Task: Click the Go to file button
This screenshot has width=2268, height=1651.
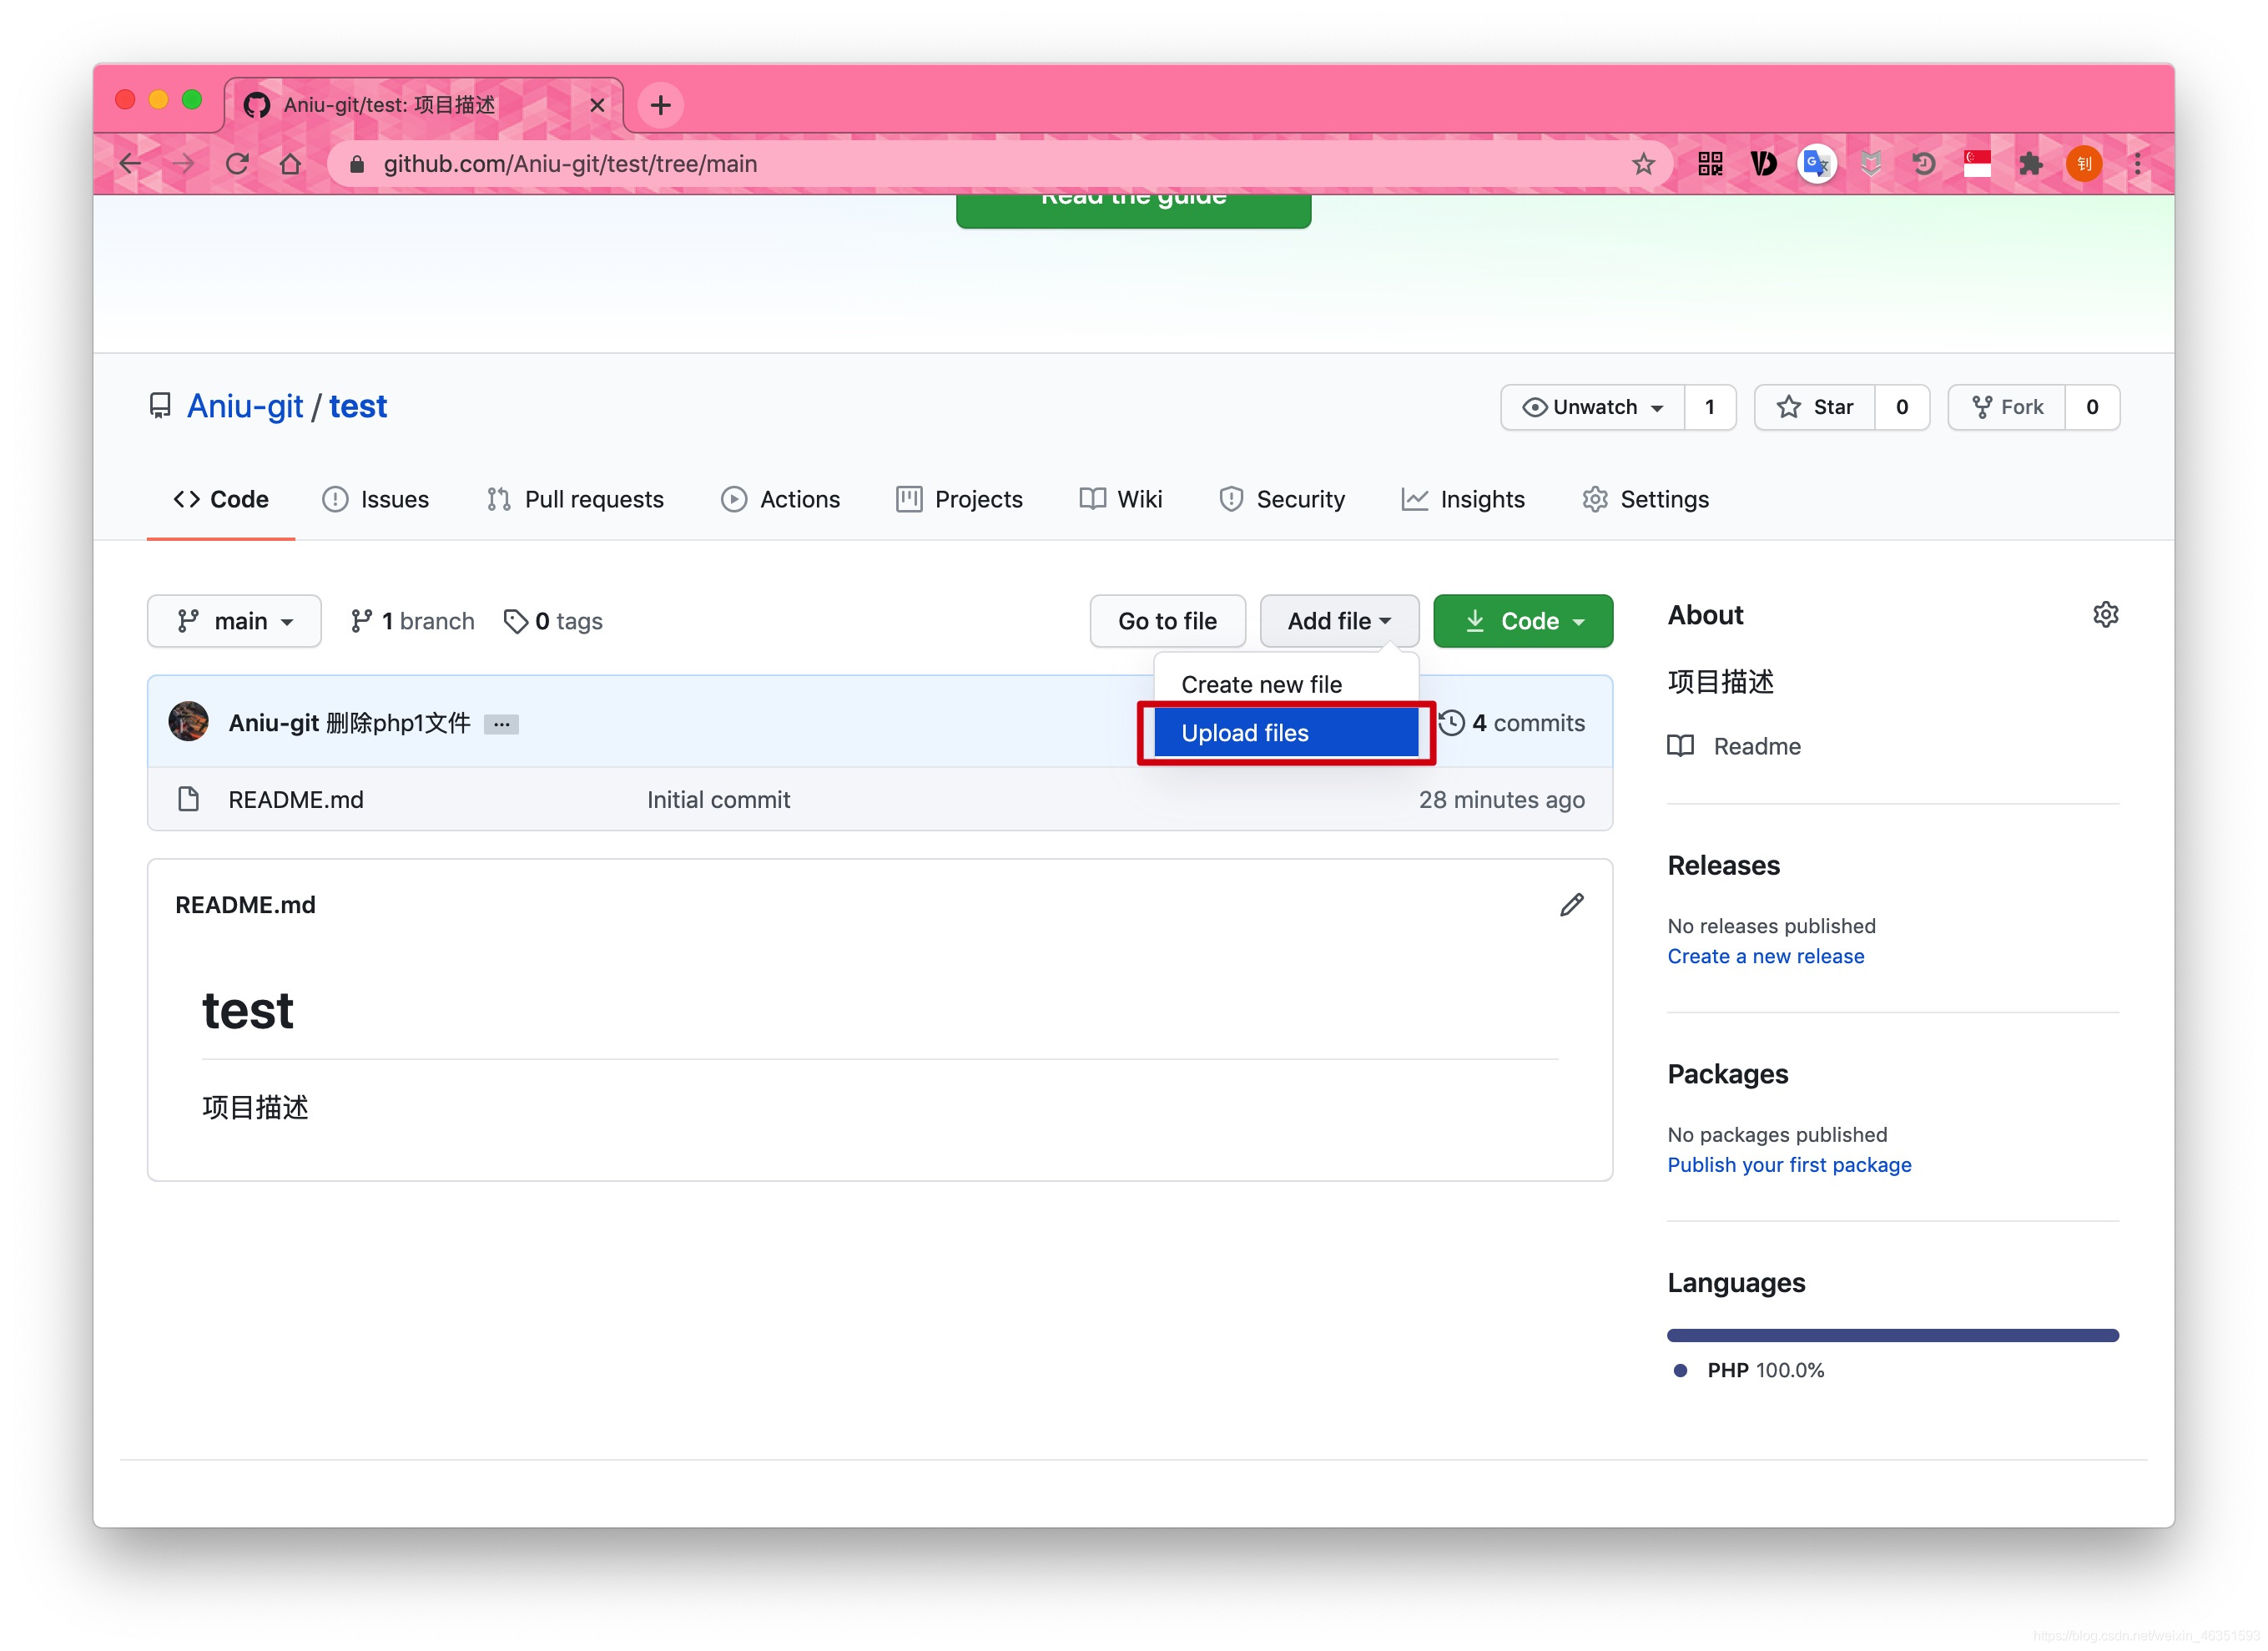Action: 1167,621
